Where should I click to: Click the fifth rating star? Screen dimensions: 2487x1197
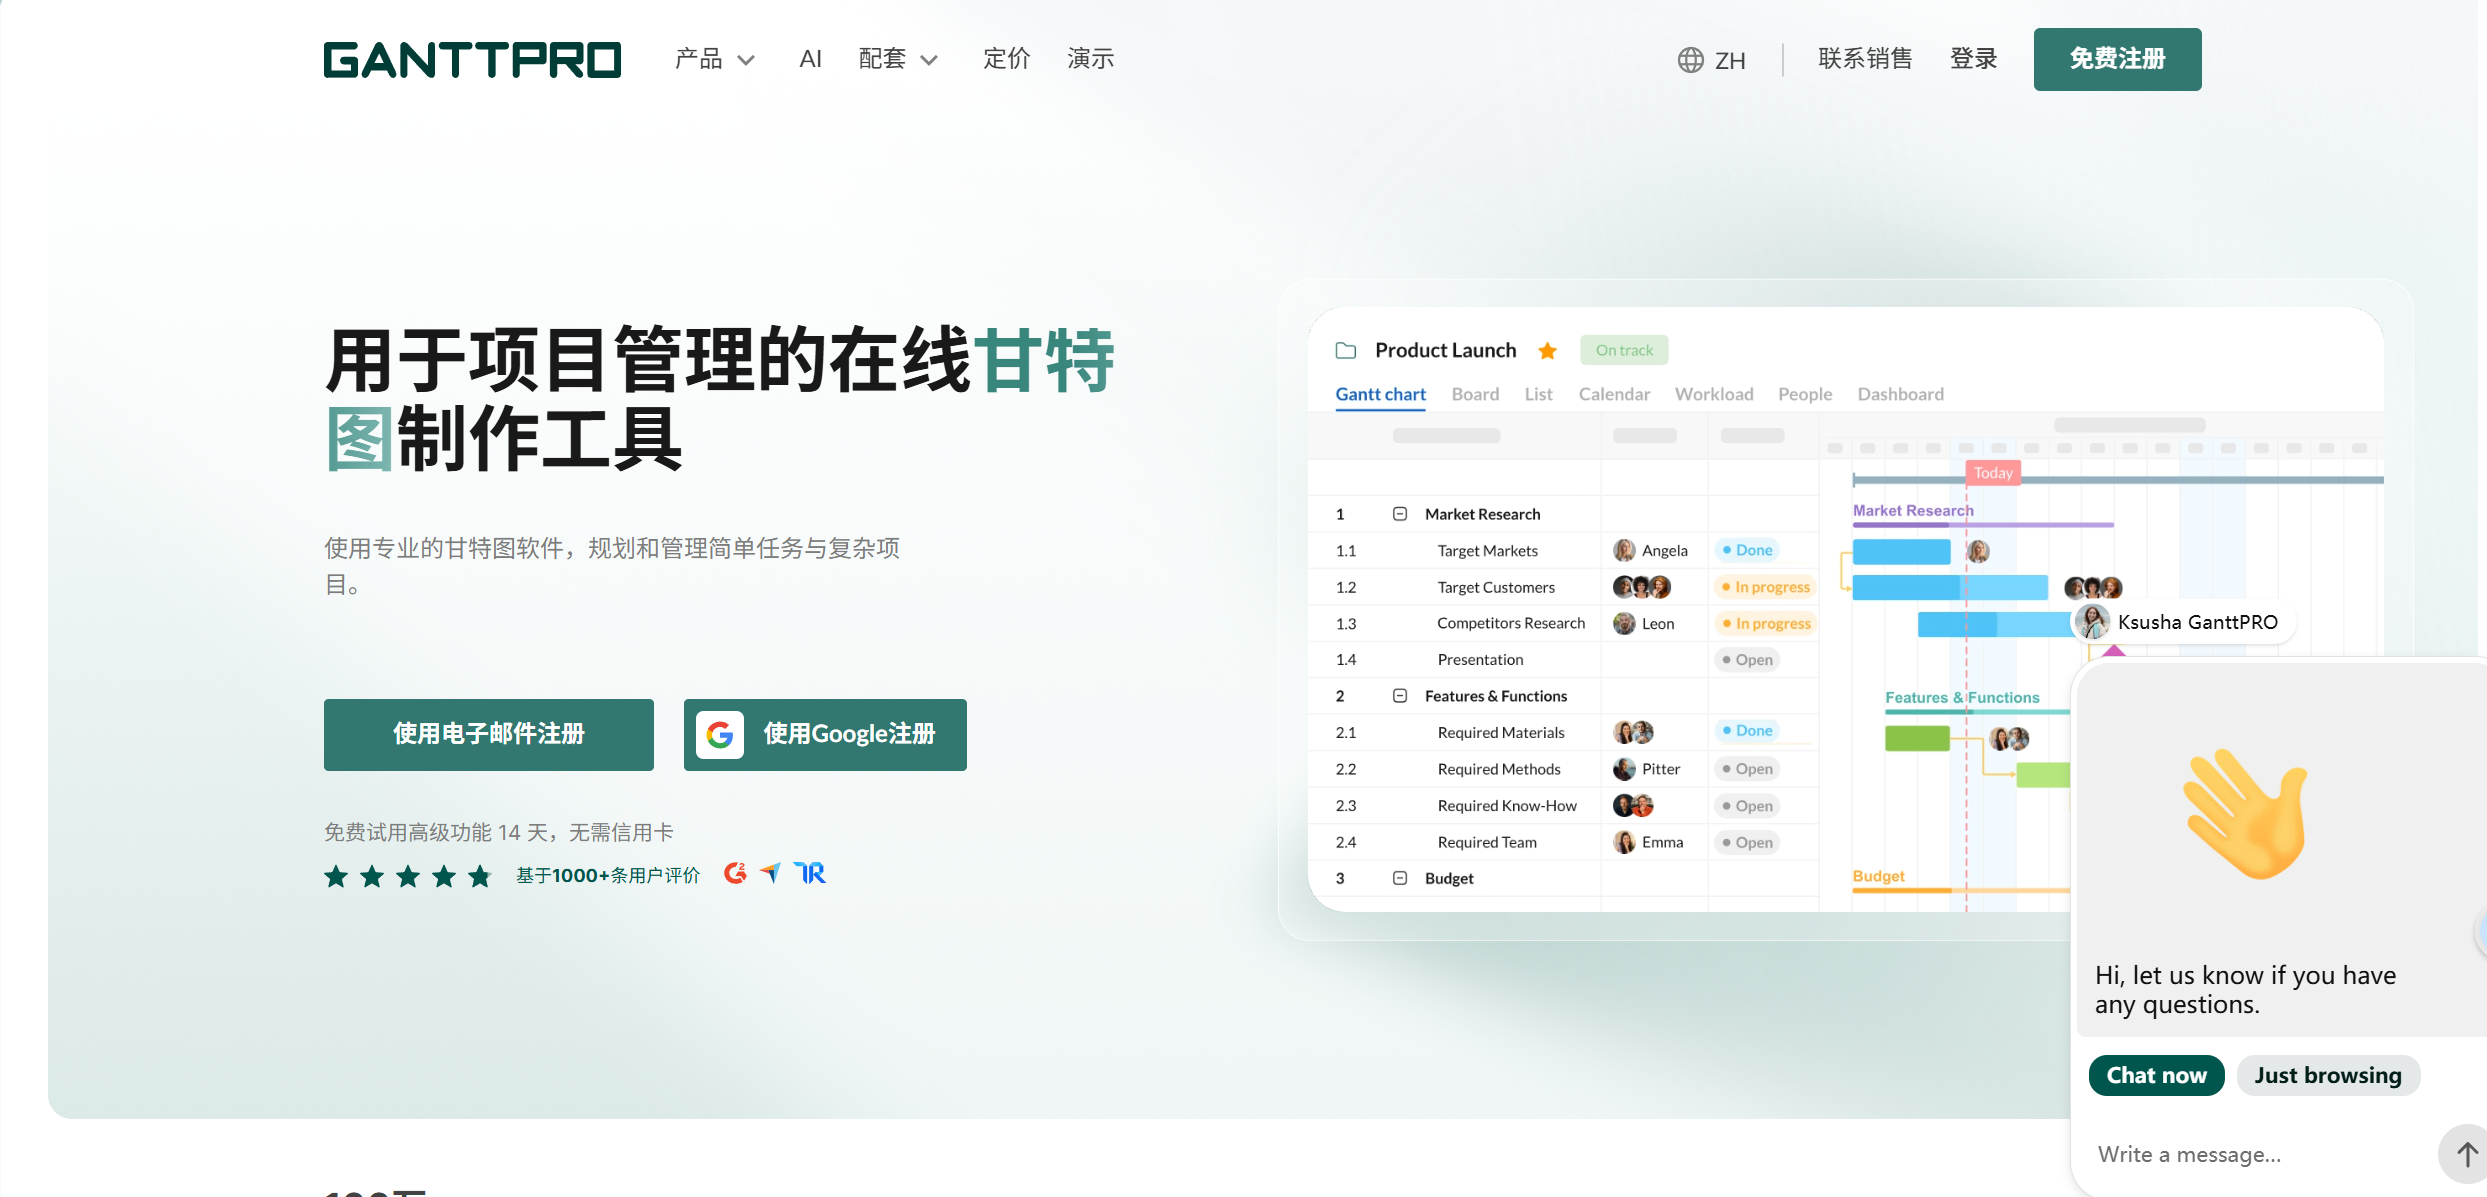click(480, 876)
